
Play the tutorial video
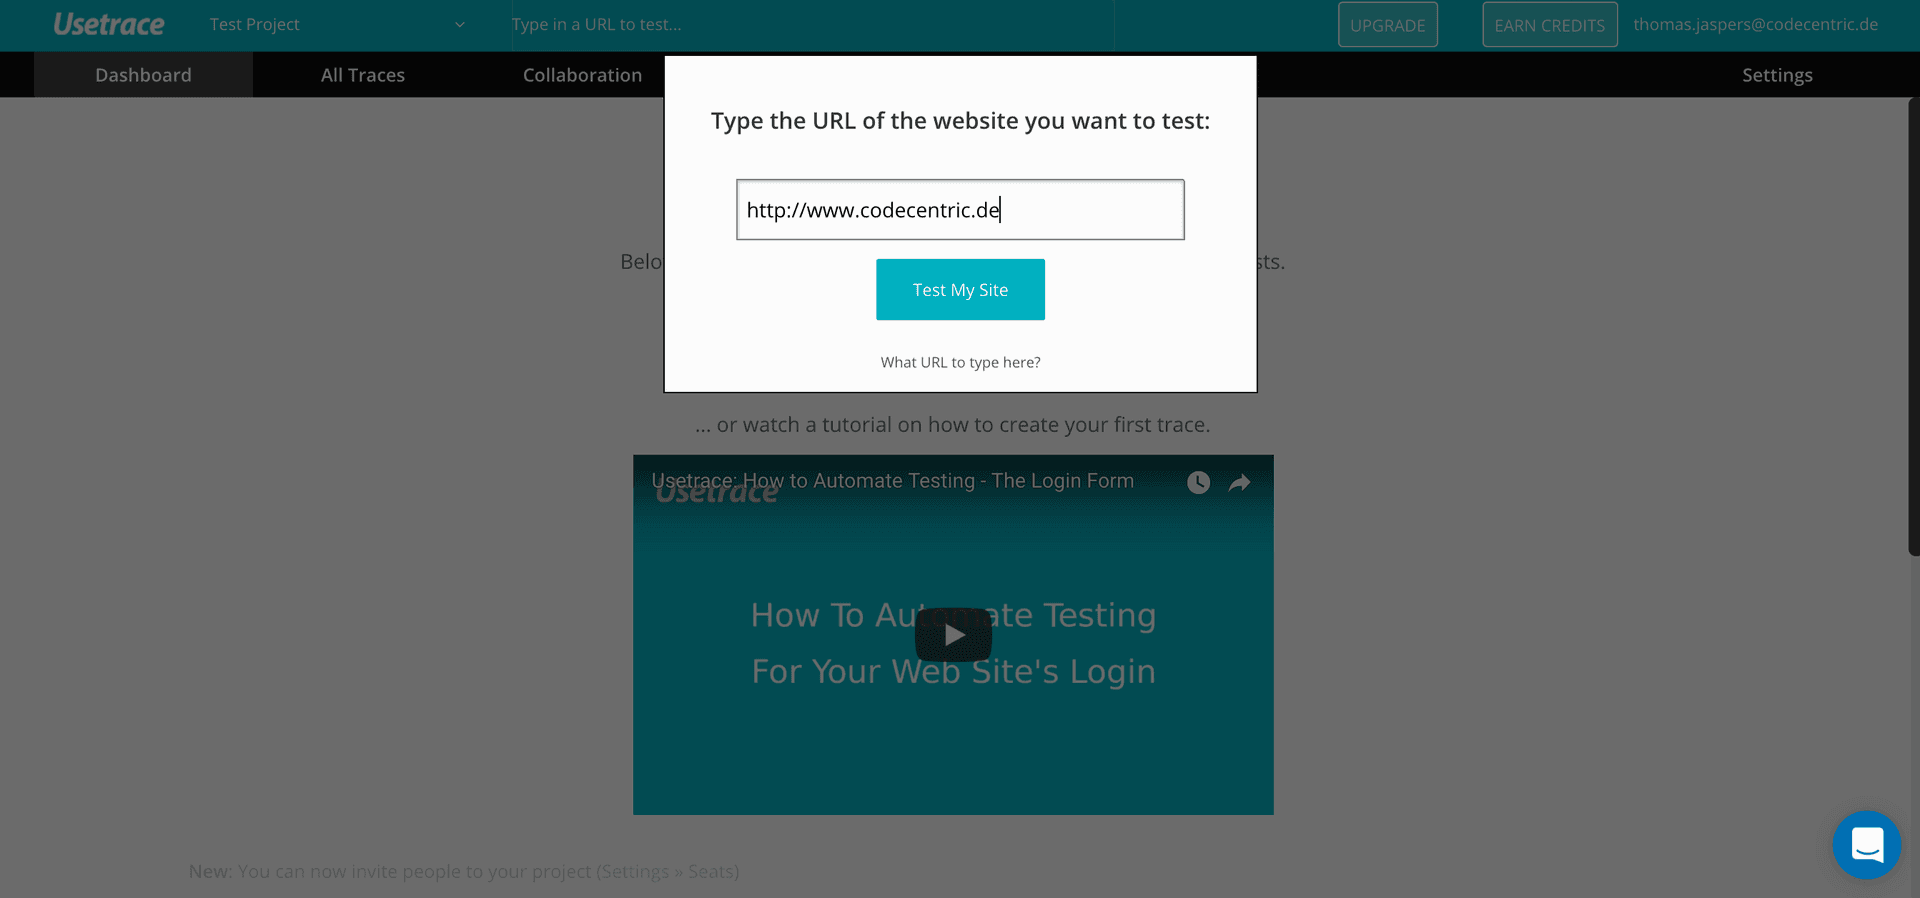coord(953,635)
